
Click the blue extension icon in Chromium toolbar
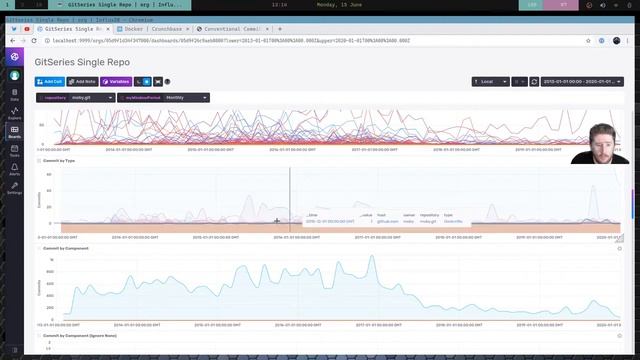point(602,41)
